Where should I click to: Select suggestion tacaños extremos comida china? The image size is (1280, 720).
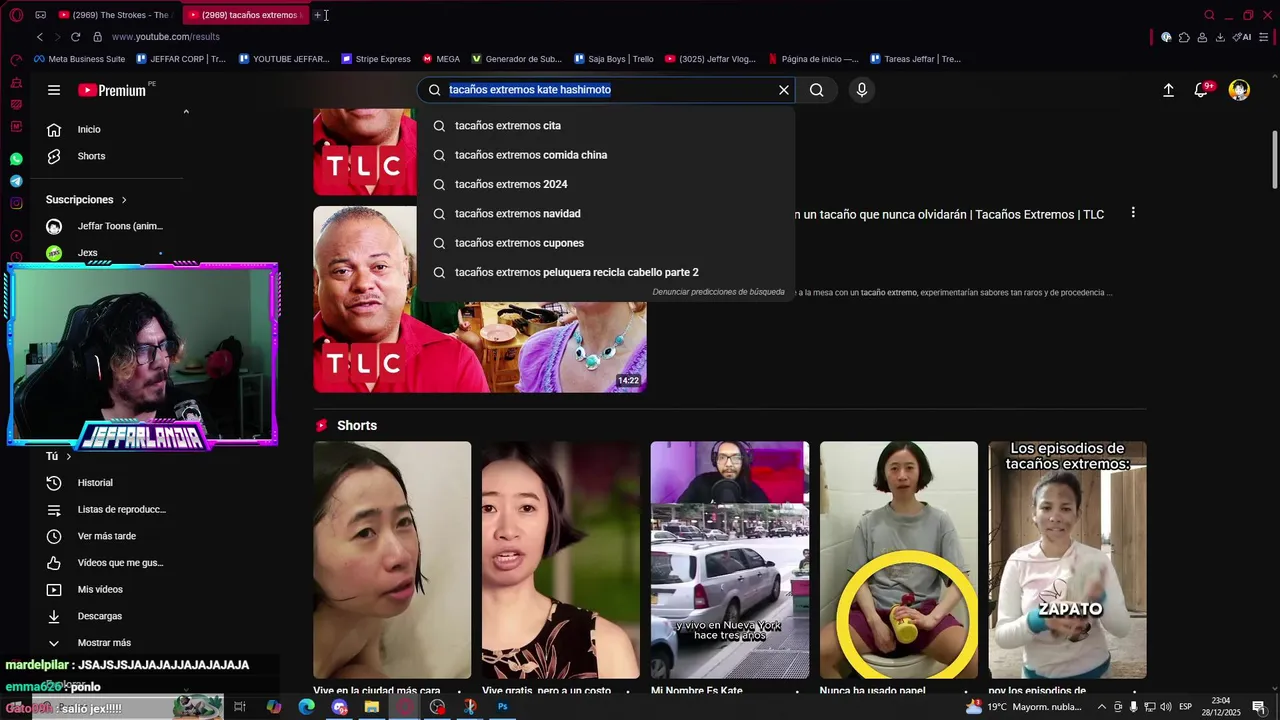coord(606,155)
